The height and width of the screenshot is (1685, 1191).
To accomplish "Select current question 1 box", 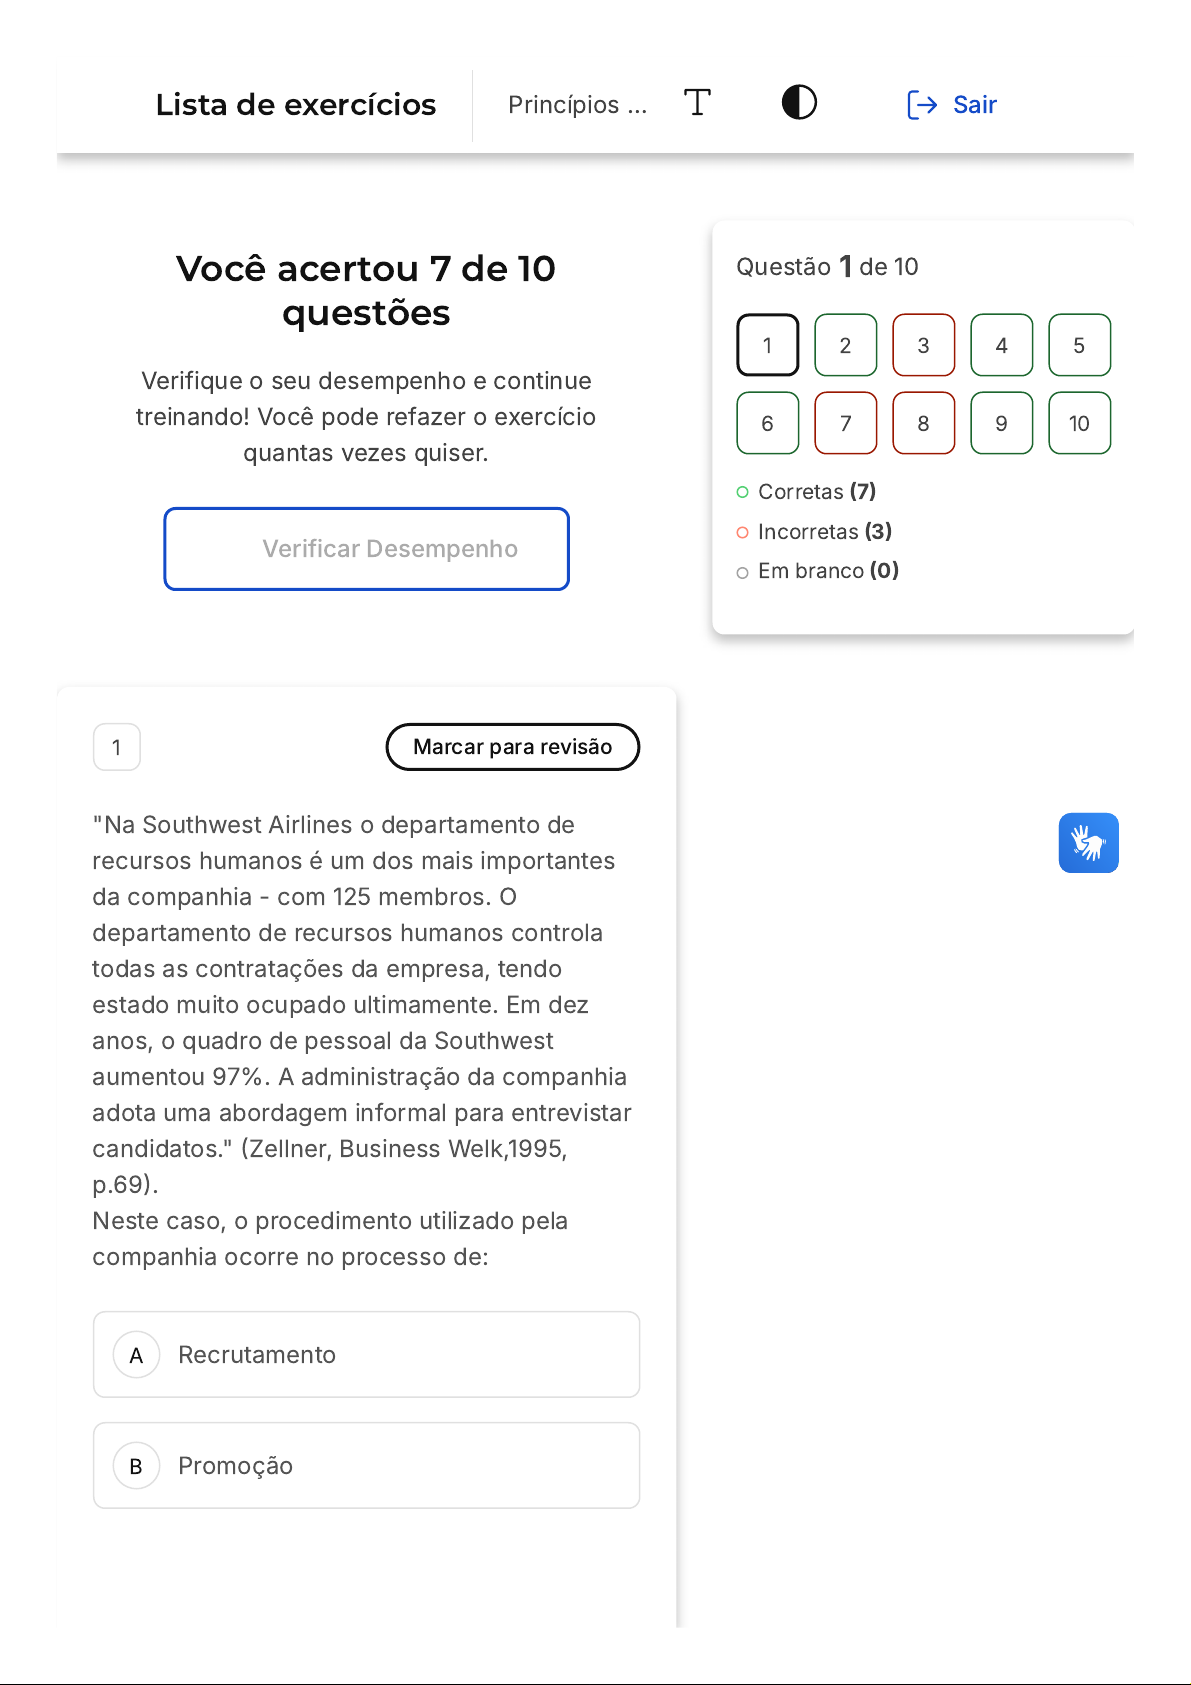I will (x=767, y=346).
